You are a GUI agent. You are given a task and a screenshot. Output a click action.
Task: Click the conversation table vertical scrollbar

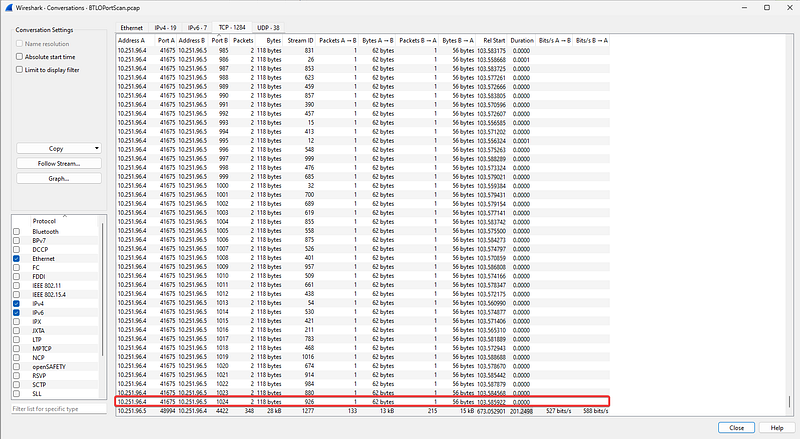coord(789,401)
